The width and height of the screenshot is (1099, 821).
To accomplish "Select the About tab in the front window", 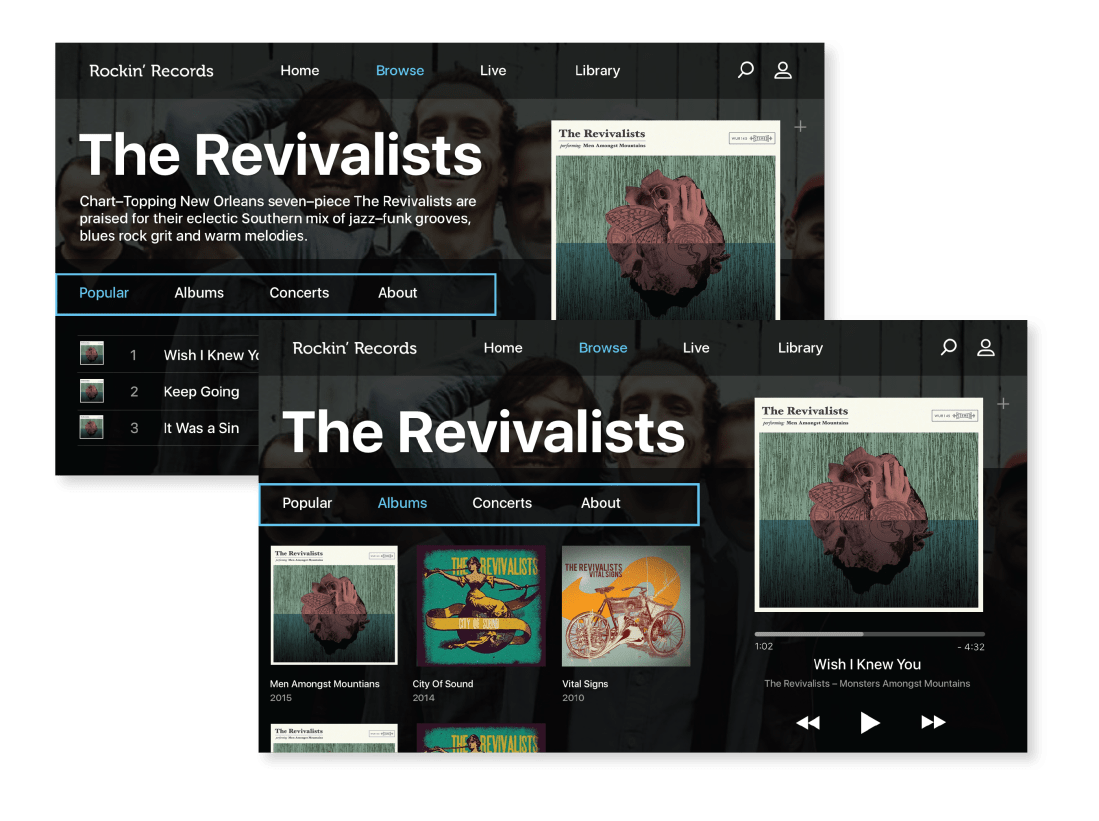I will click(x=600, y=503).
